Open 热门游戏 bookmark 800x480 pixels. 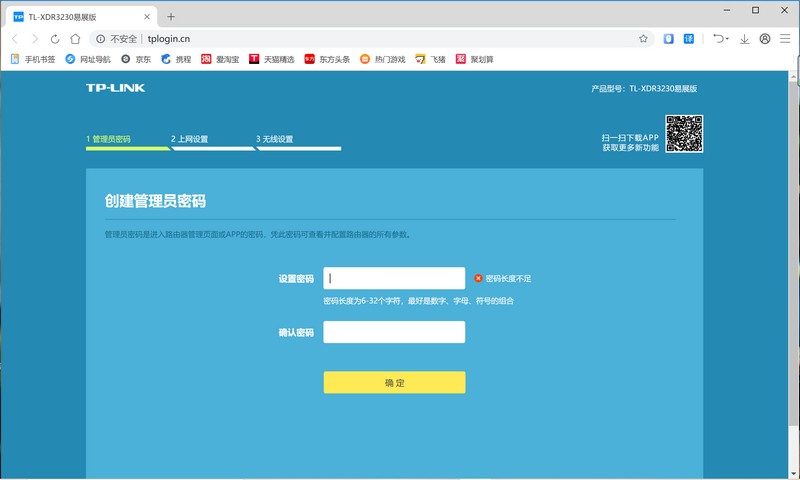coord(383,59)
